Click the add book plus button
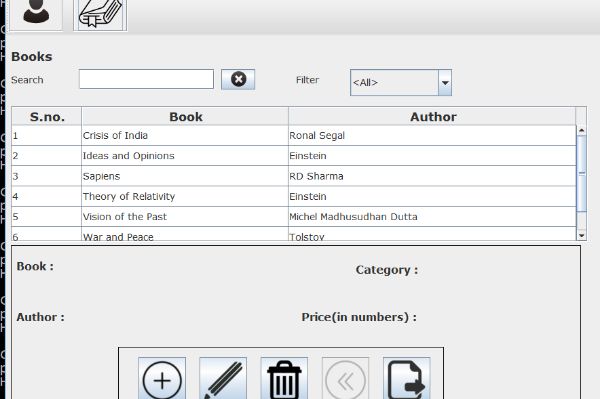600x399 pixels. [x=162, y=378]
